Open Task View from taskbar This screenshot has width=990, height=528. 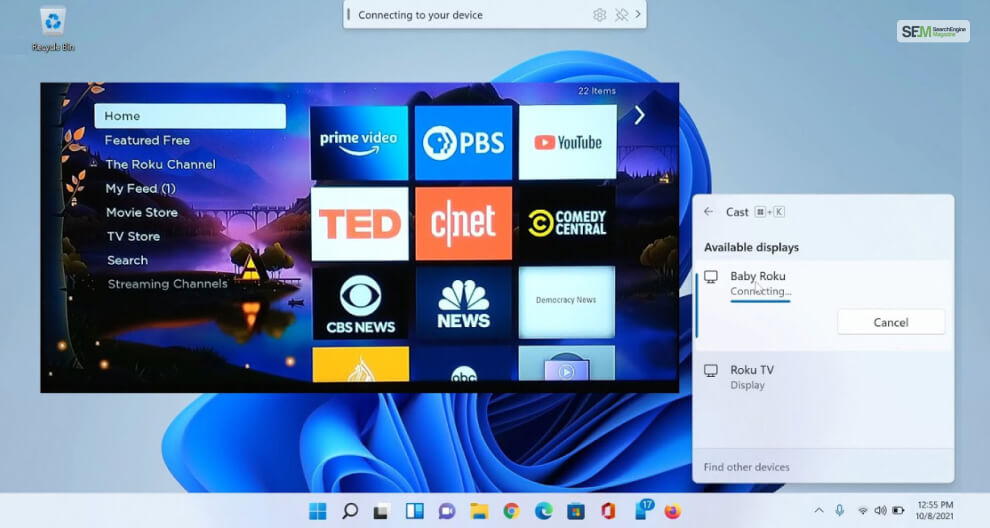click(381, 512)
